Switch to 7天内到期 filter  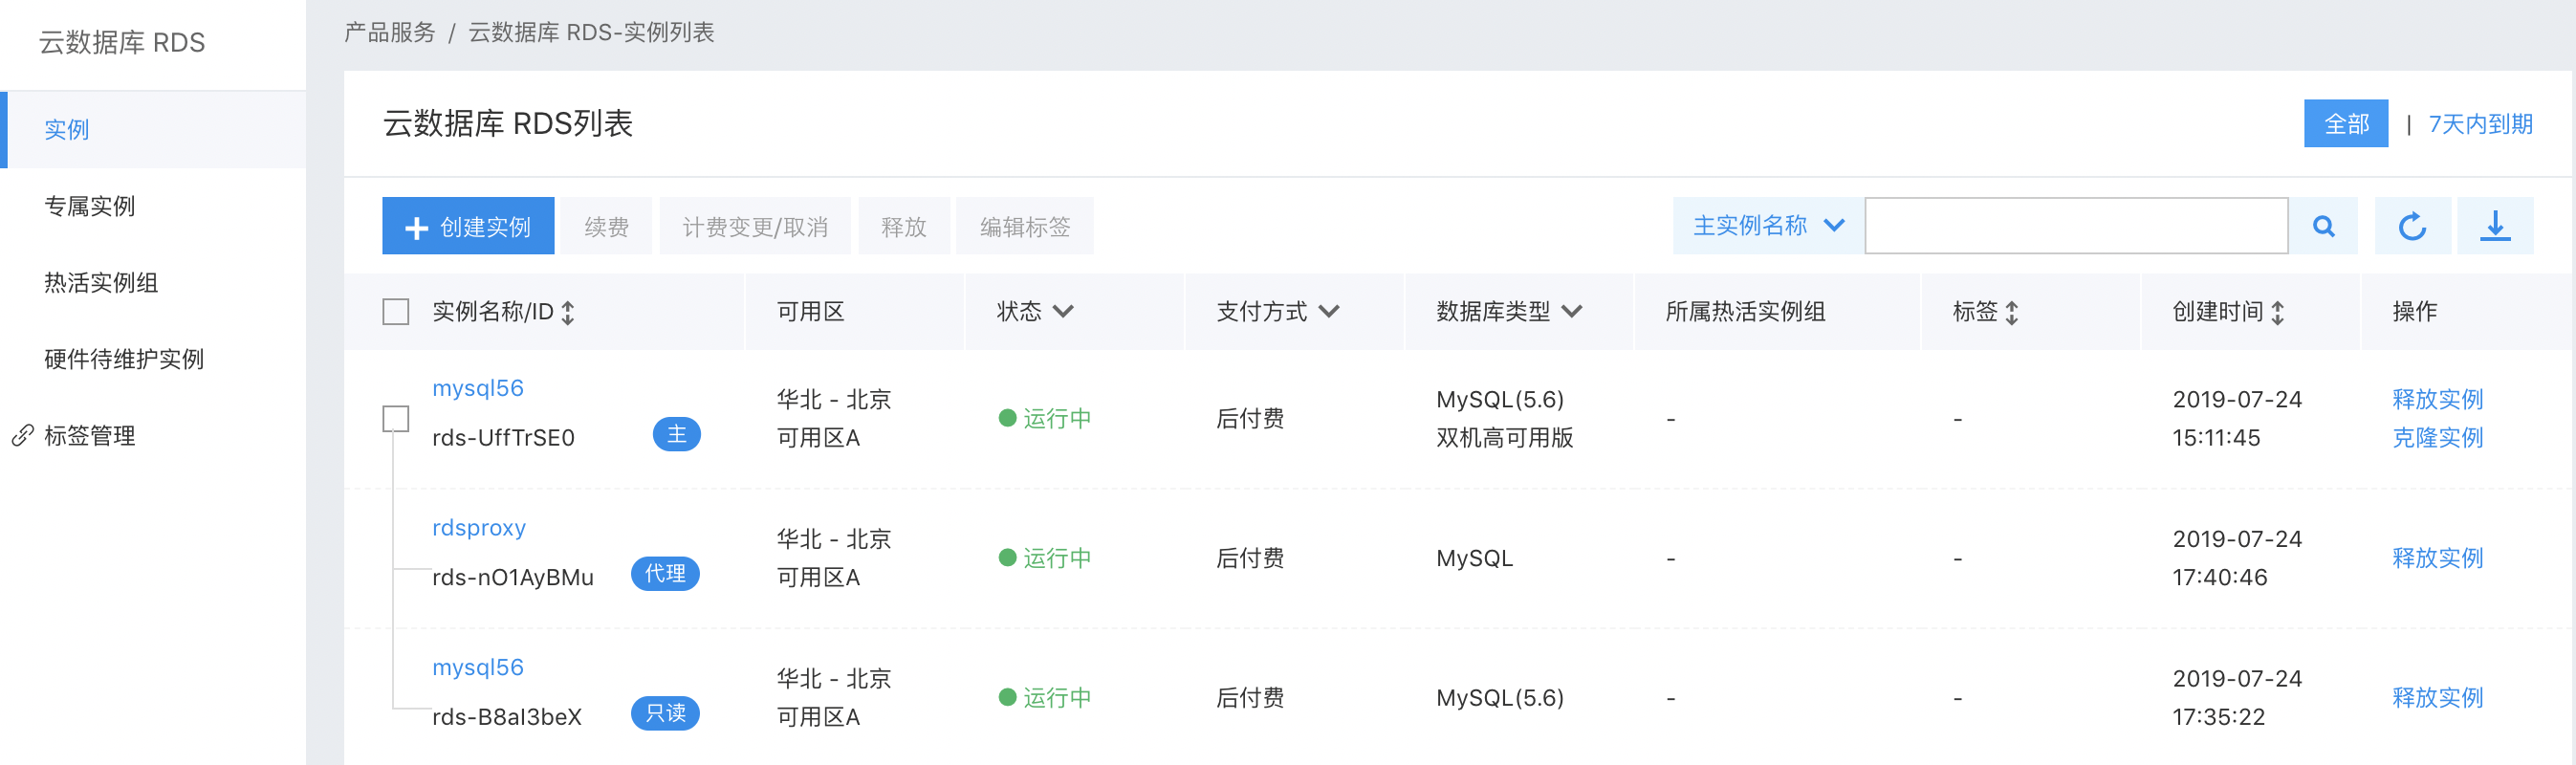[2480, 124]
